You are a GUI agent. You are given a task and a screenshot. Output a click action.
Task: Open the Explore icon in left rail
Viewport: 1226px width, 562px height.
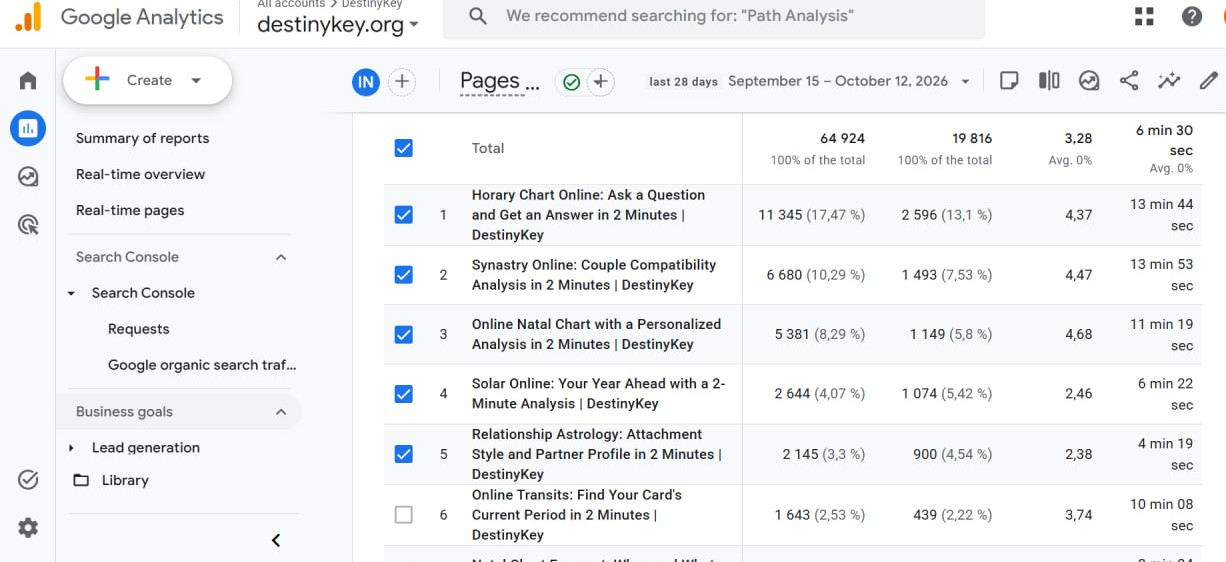[x=28, y=177]
